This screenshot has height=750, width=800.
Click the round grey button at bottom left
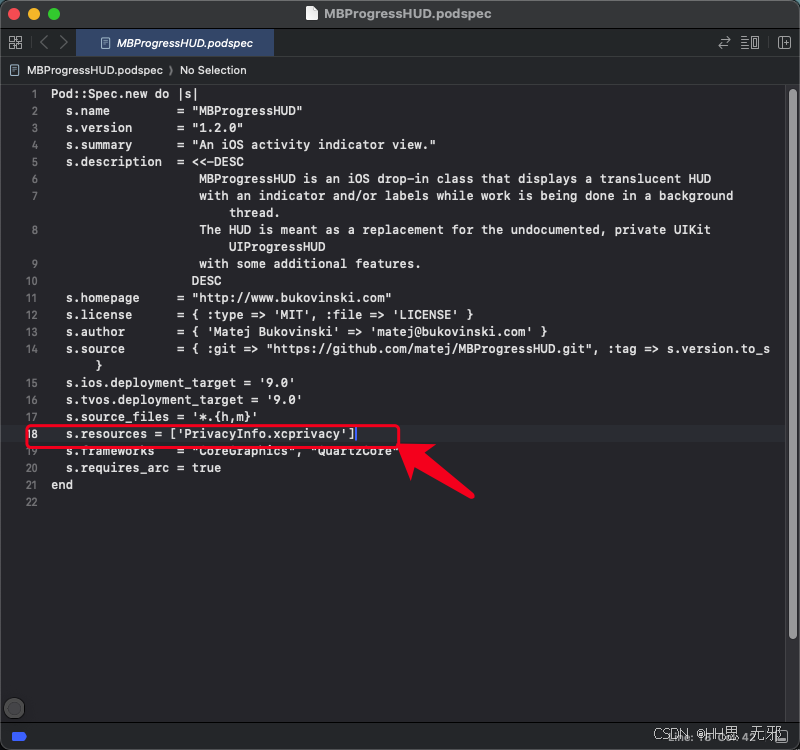point(14,708)
